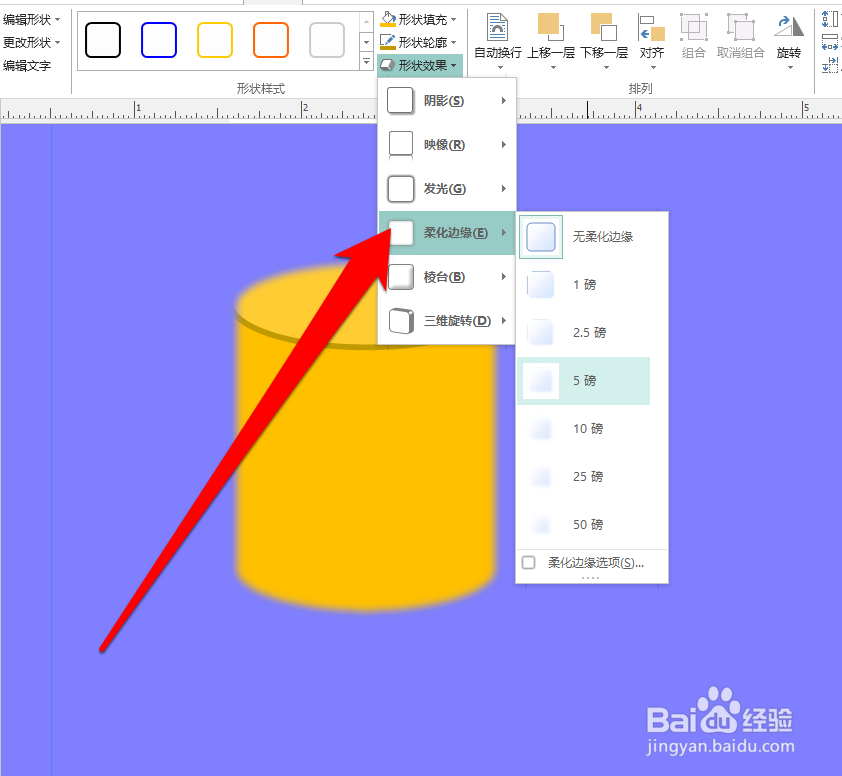Screen dimensions: 842x776
Task: Choose 10 磅 soft edge preset
Action: [x=584, y=429]
